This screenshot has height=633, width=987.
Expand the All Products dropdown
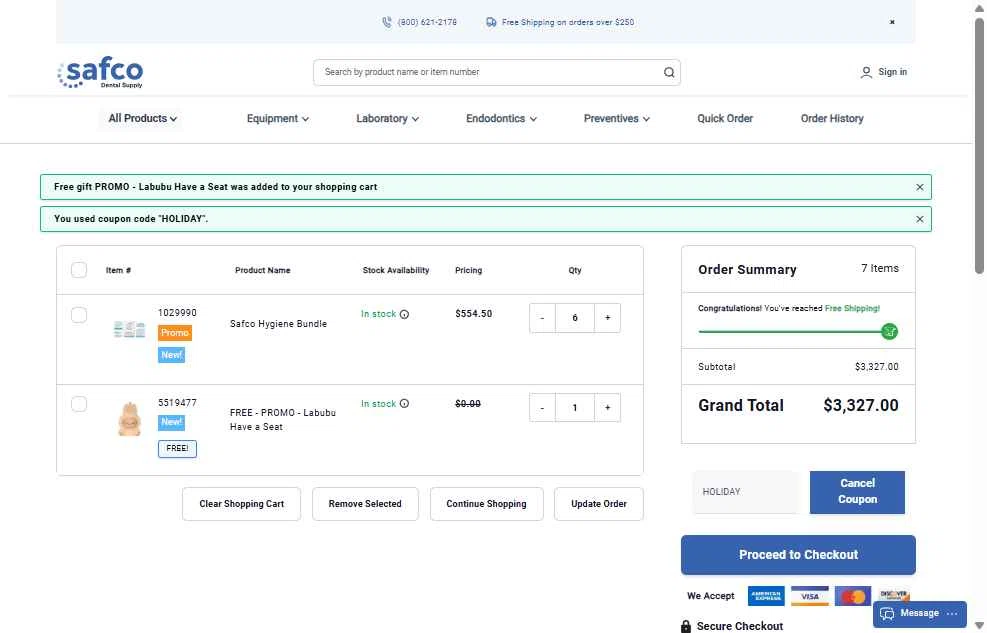142,118
